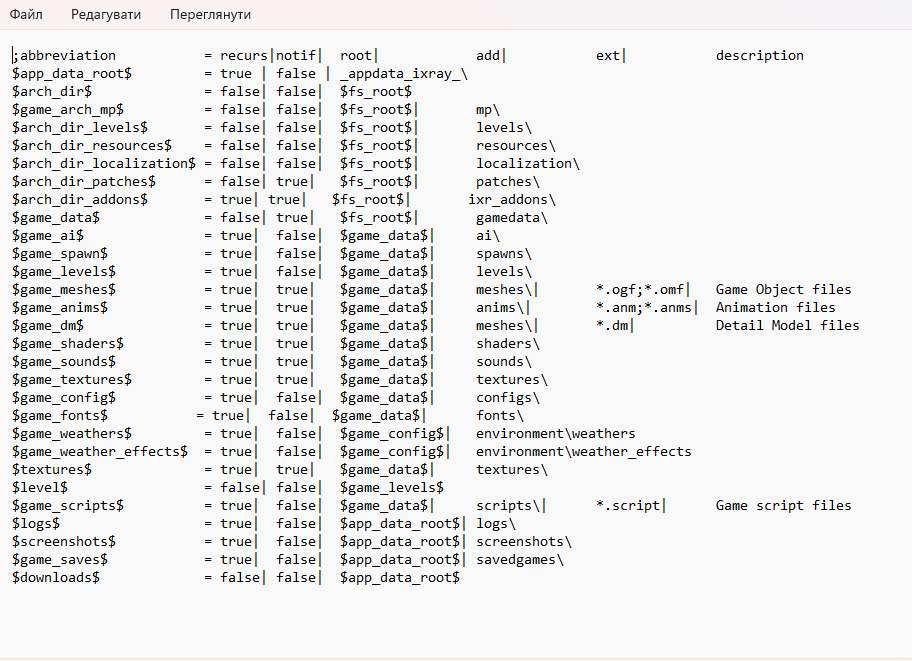Viewport: 912px width, 661px height.
Task: Place cursor on $game_weather_effects$ variable
Action: click(100, 452)
